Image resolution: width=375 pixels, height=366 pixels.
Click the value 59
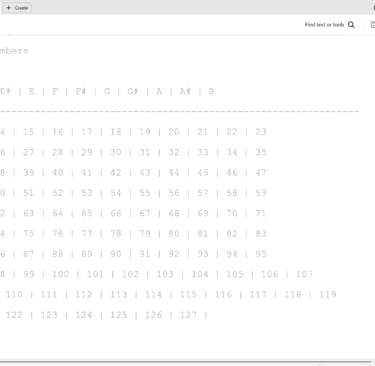[x=261, y=193]
